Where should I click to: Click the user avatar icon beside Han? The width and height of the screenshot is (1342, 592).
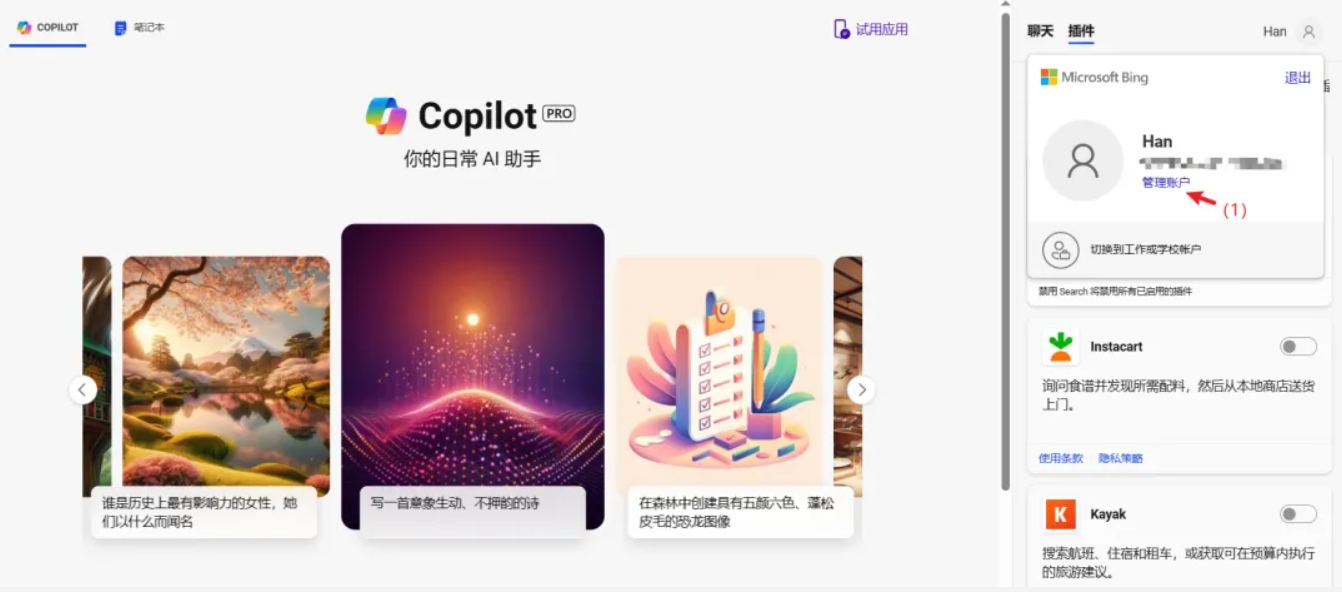click(x=1308, y=32)
